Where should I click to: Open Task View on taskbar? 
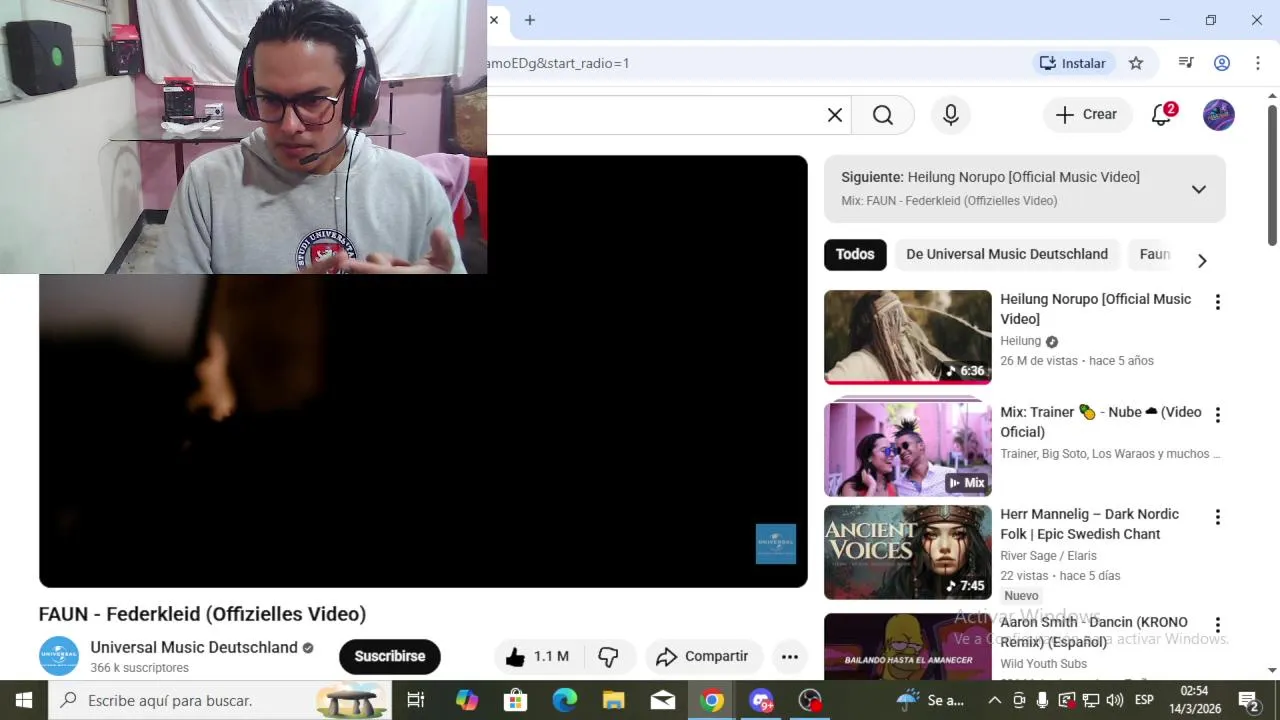point(416,700)
